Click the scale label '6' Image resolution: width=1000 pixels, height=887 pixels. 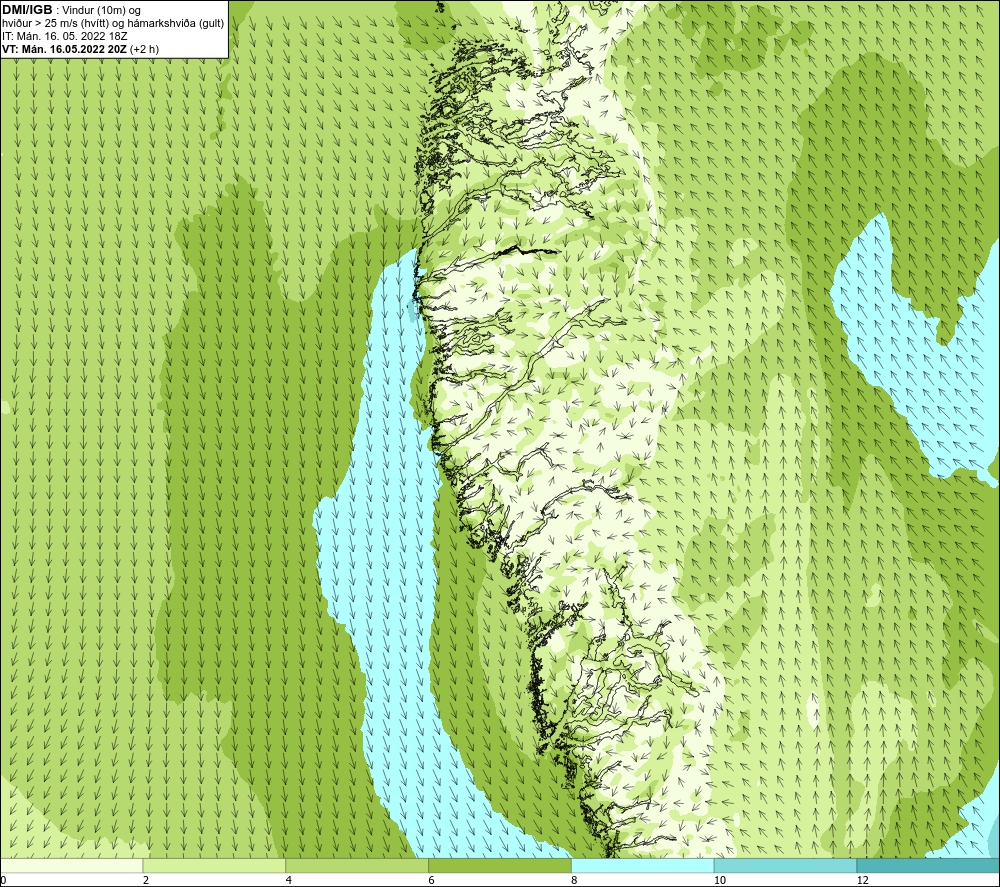(432, 880)
